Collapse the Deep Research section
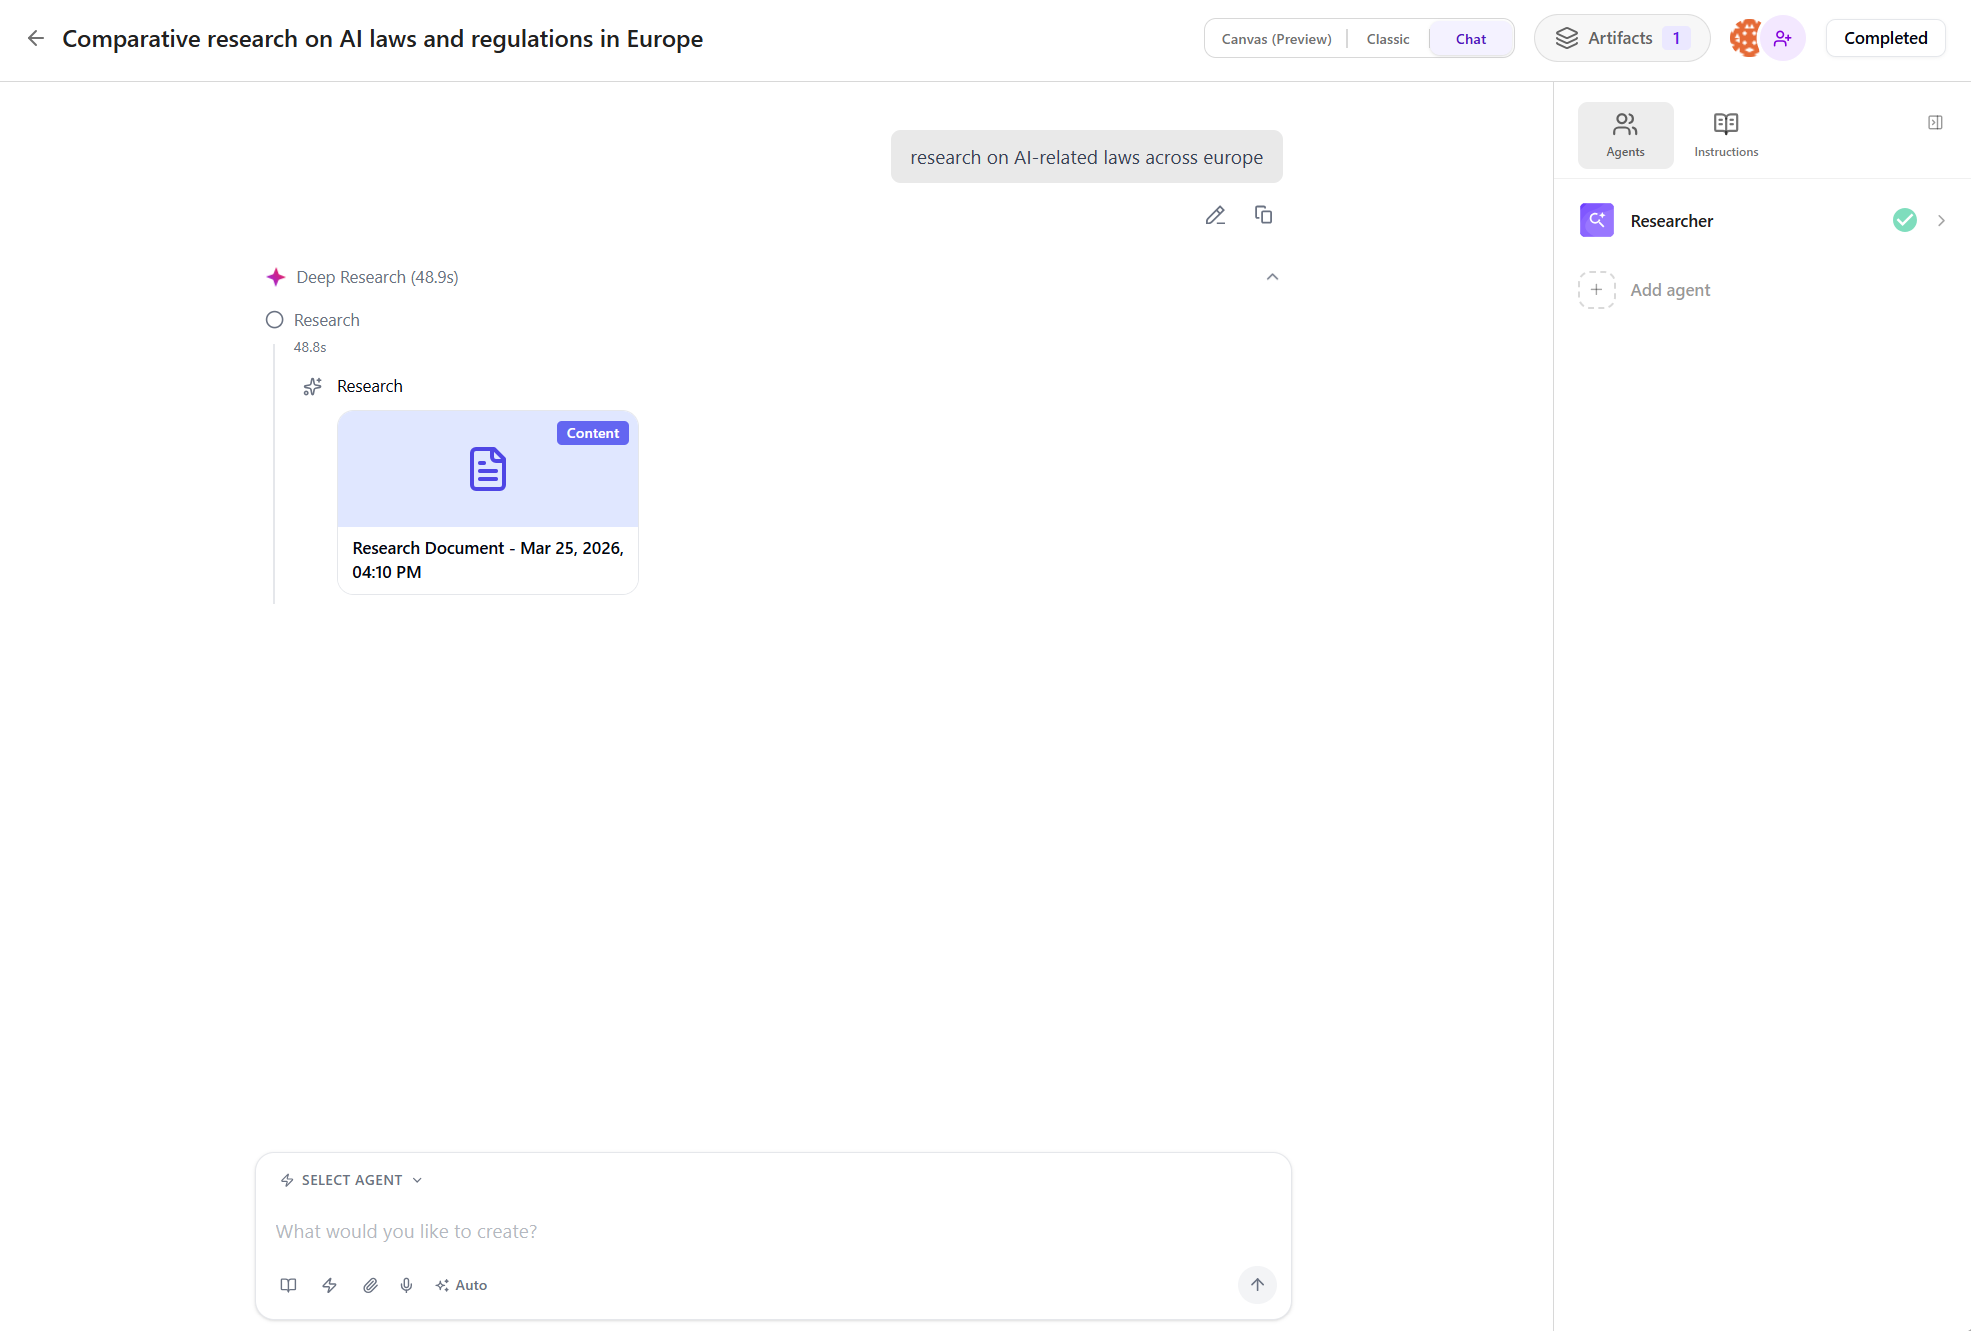 tap(1272, 276)
